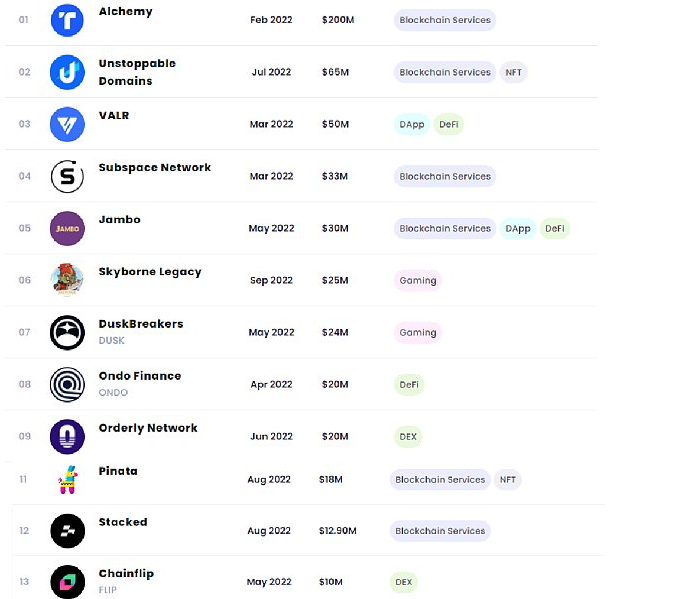Click the Skyborne Legacy game artwork
This screenshot has width=680, height=599.
(x=67, y=280)
